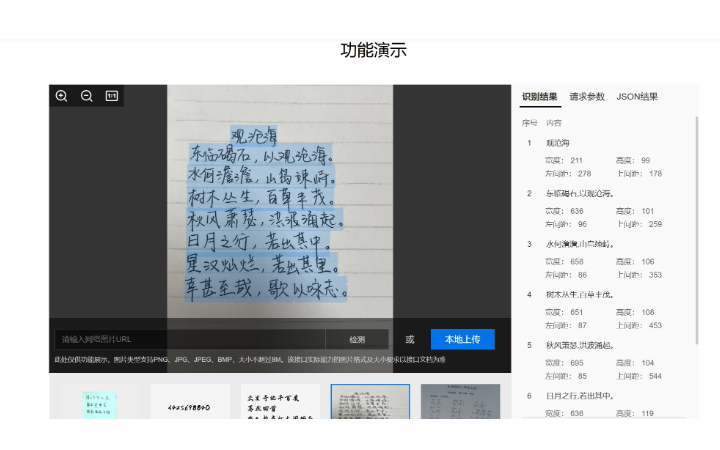Image resolution: width=720 pixels, height=450 pixels.
Task: Select result row 4 树木丛生,百草丰茂
Action: point(579,294)
